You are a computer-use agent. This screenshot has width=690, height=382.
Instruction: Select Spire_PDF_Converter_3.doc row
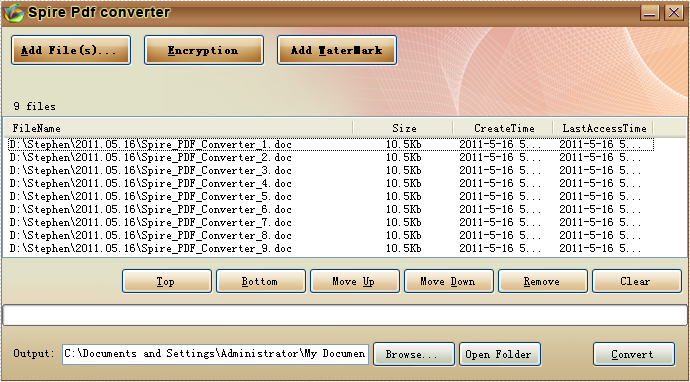[330, 170]
